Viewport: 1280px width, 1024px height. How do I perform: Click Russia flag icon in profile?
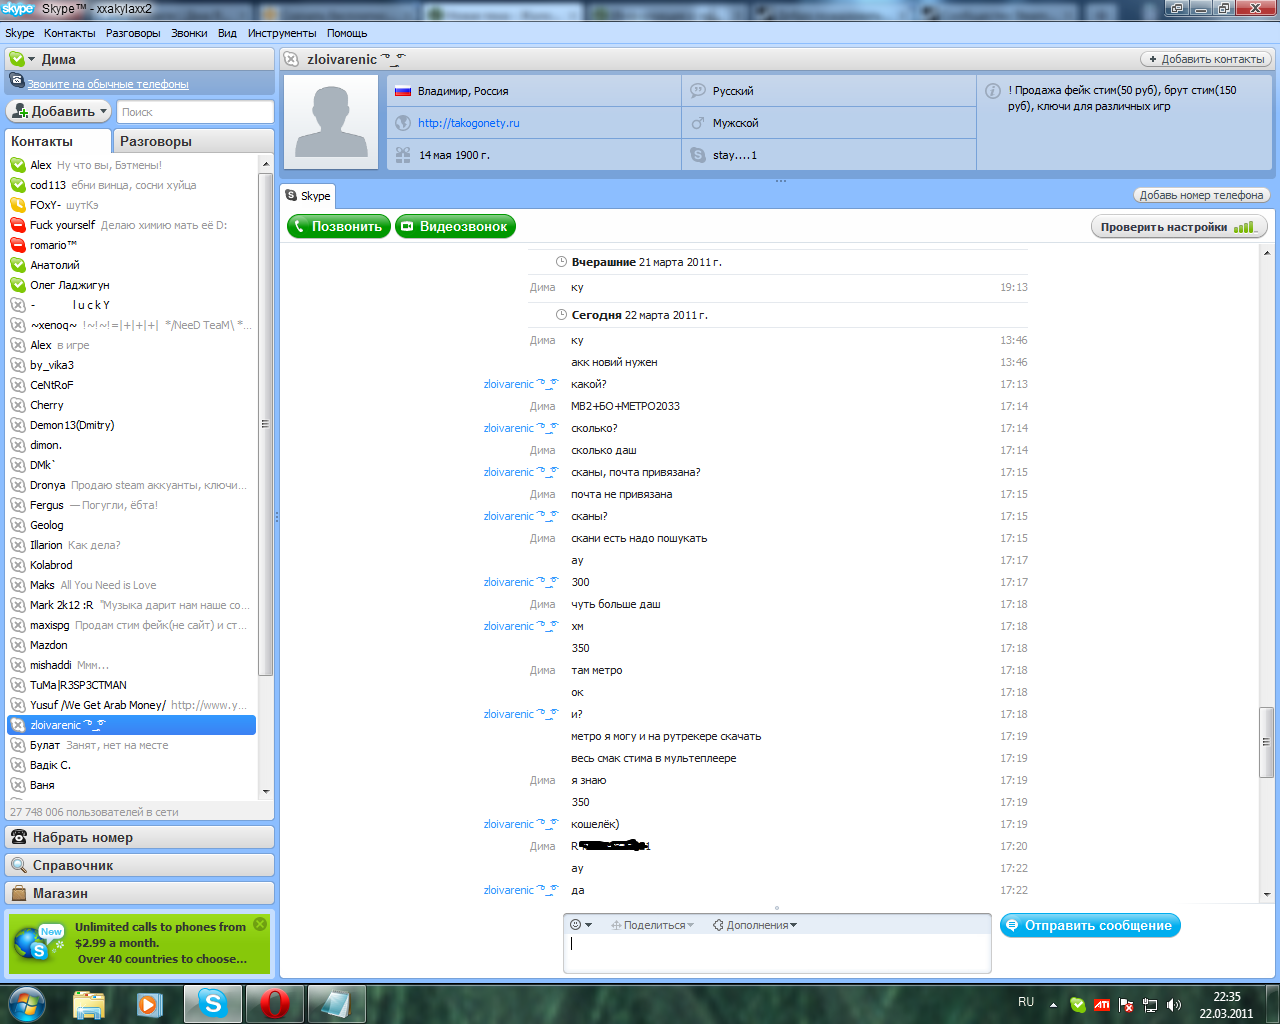(403, 91)
